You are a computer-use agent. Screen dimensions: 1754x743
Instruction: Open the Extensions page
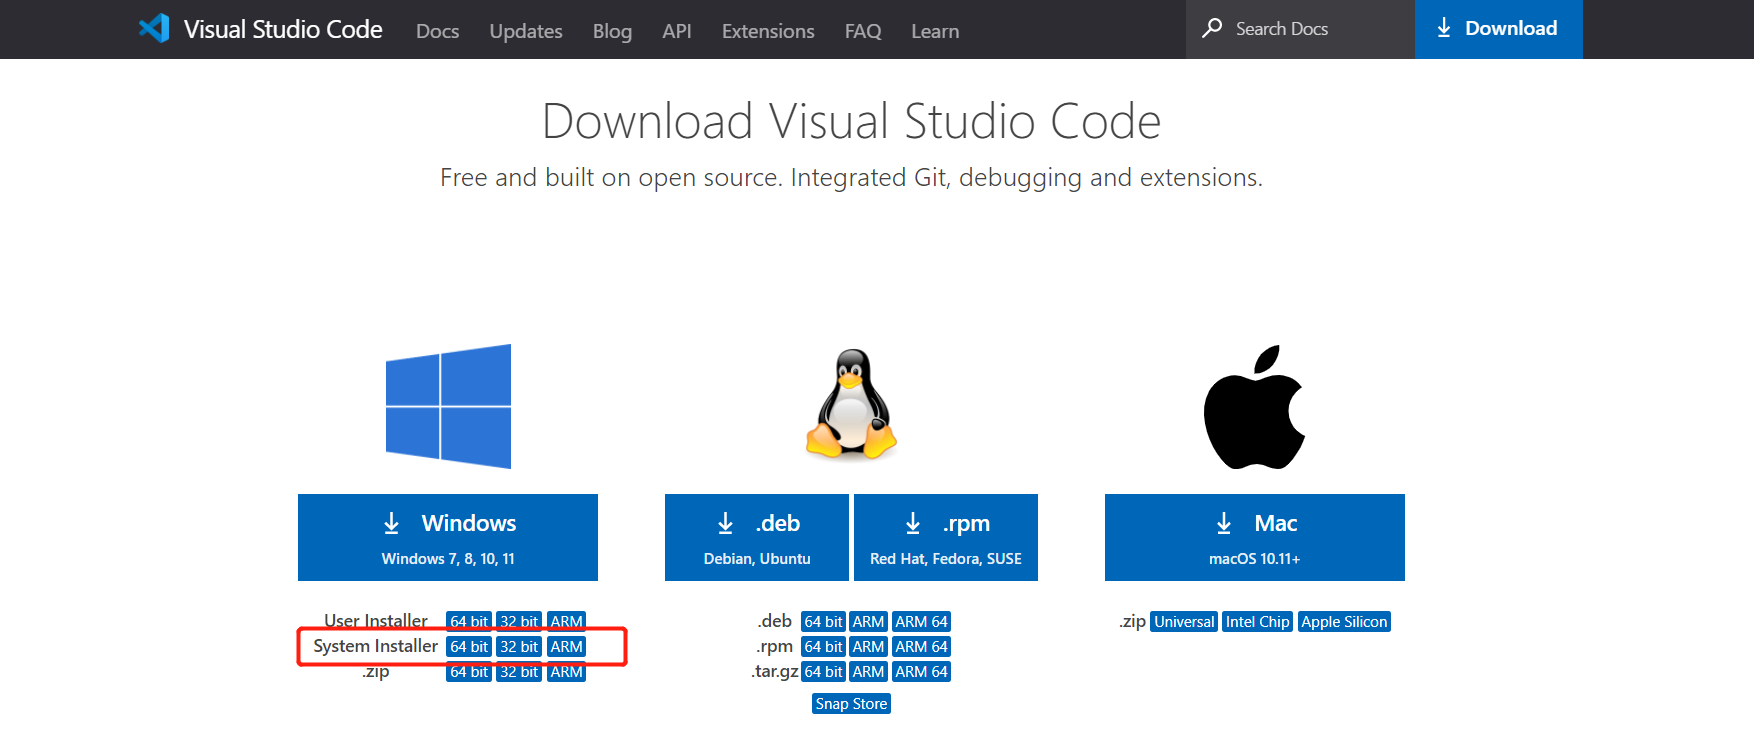click(768, 31)
